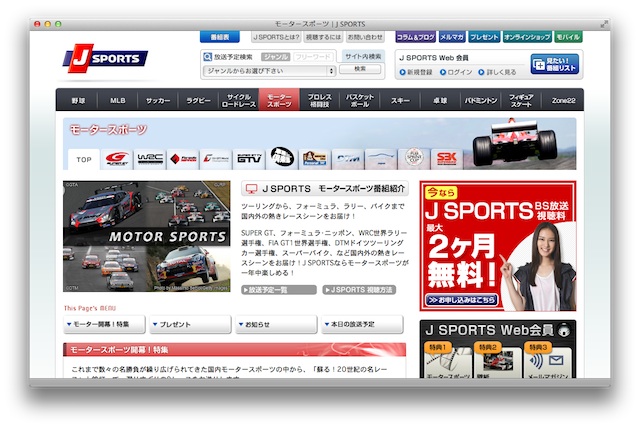Switch search to ジャンル mode
This screenshot has height=428, width=640.
pos(276,57)
